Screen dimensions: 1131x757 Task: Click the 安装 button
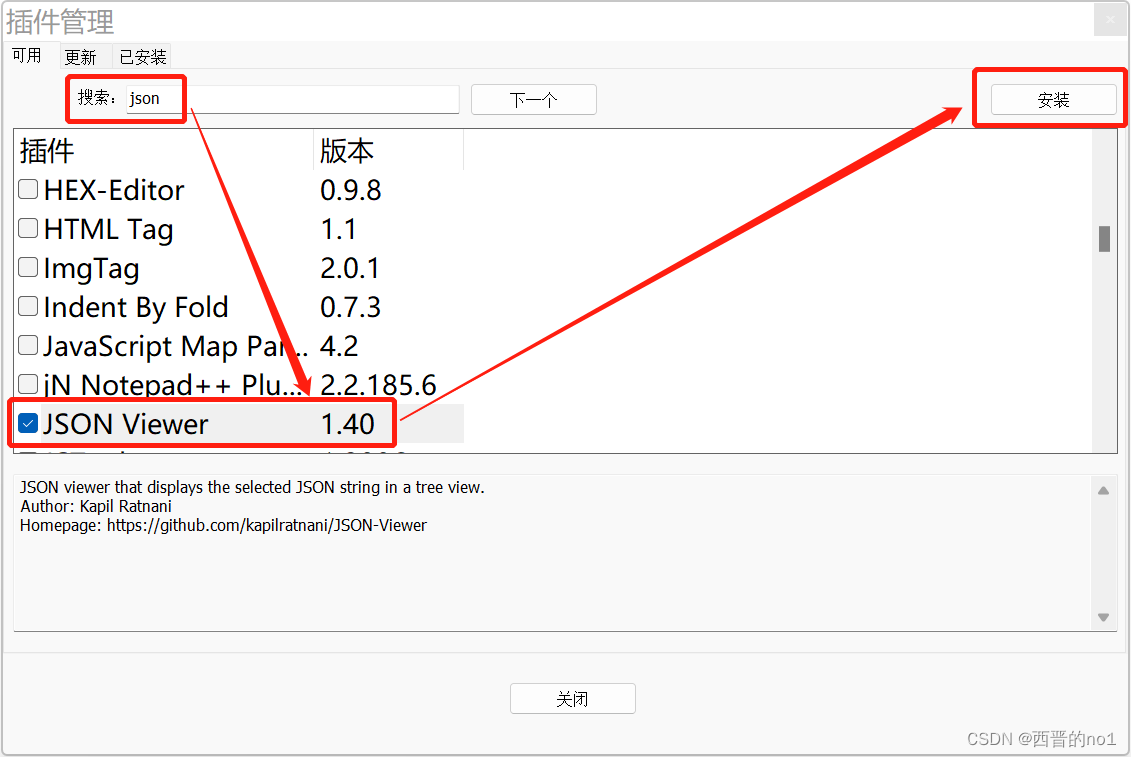point(1053,100)
